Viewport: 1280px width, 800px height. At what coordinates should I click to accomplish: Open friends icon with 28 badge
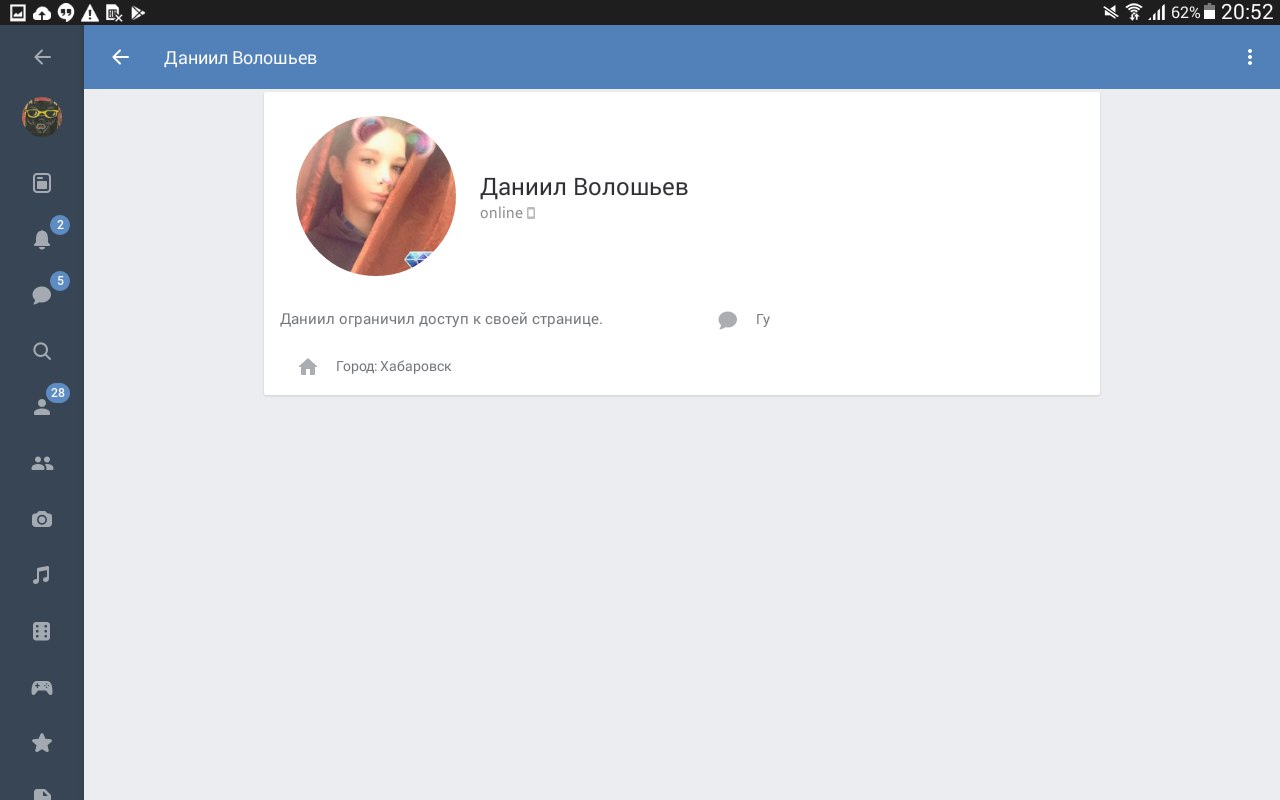point(42,407)
